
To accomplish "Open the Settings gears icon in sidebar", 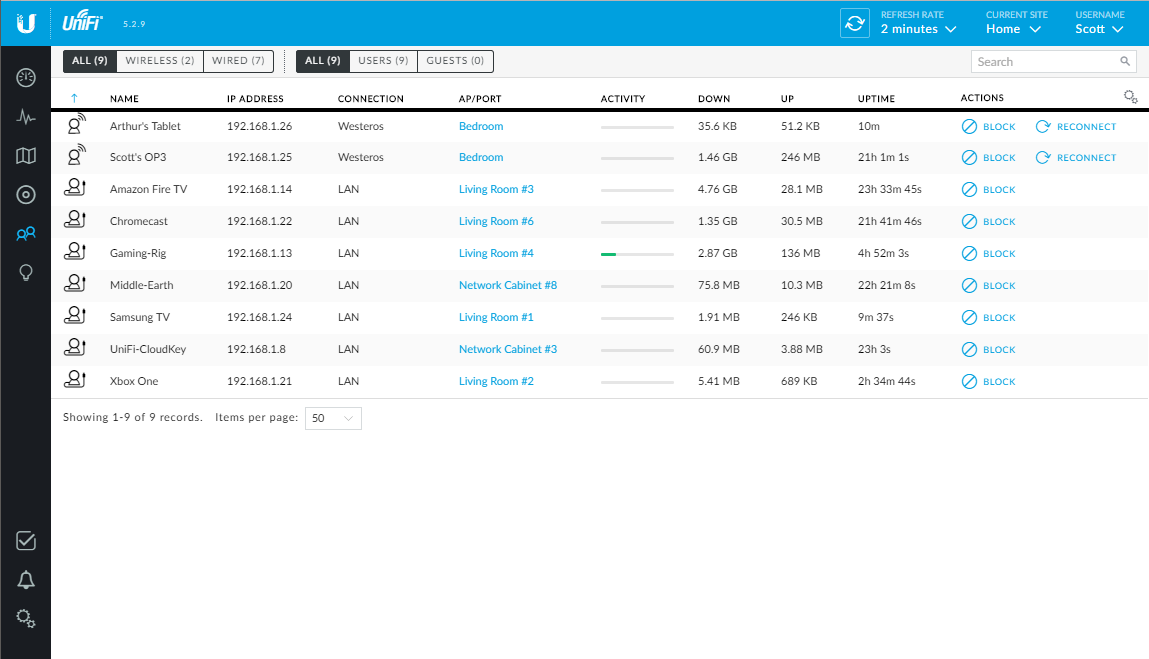I will (26, 619).
